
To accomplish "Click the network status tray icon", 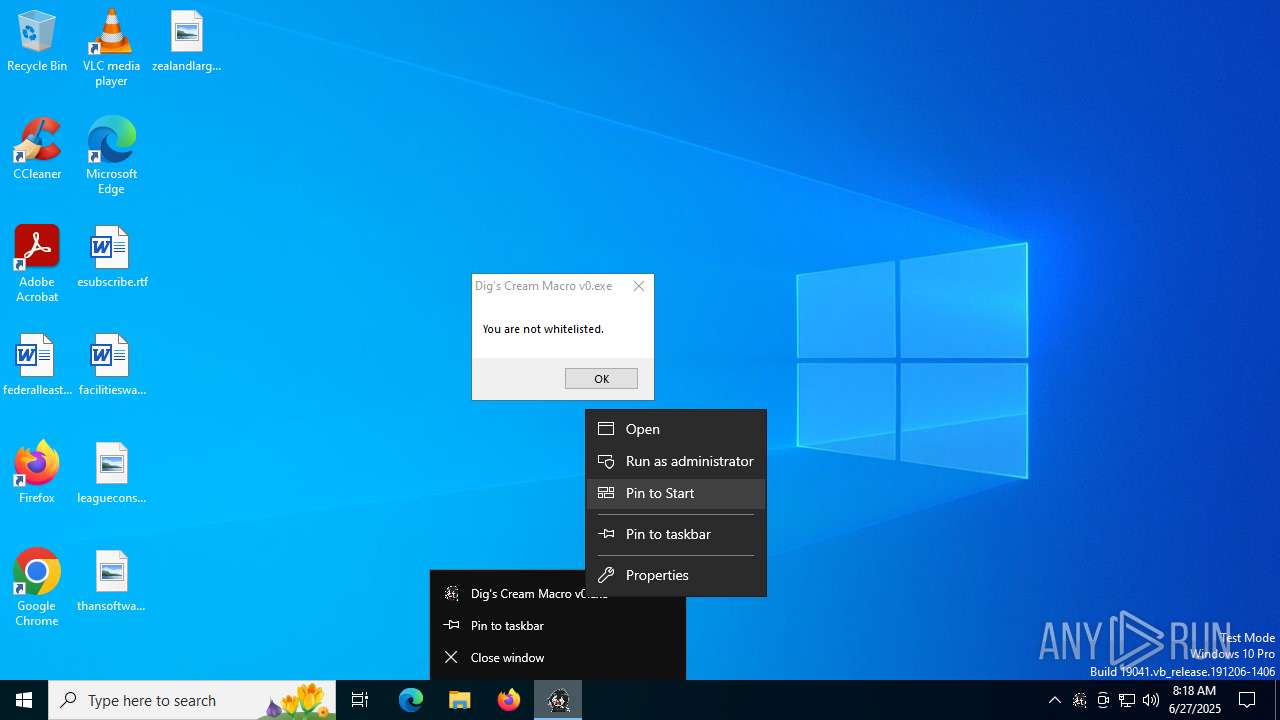I will [1127, 700].
